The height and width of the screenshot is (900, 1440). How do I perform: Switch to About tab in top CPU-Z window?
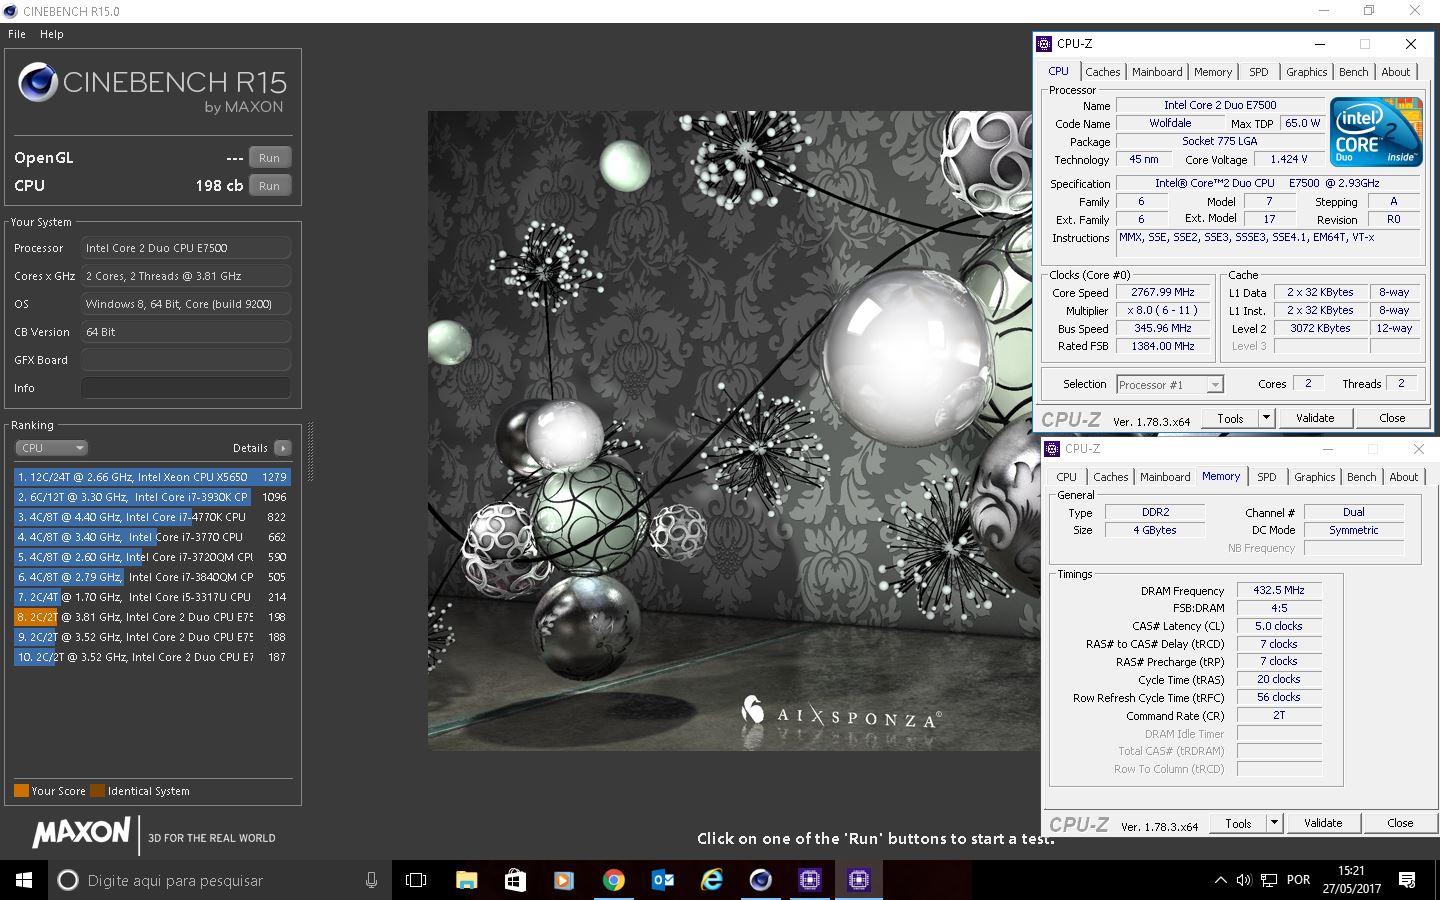[1396, 72]
